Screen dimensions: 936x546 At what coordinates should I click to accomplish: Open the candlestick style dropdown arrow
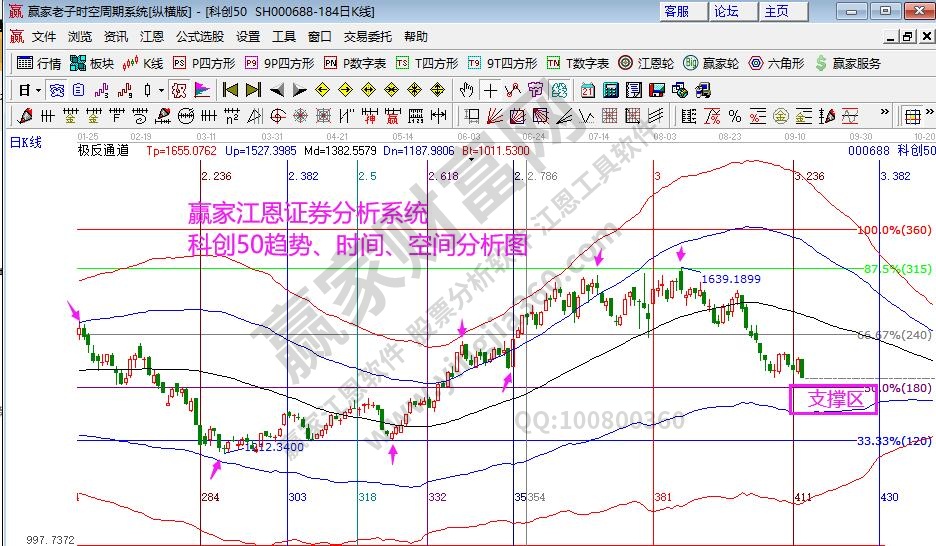tap(162, 90)
